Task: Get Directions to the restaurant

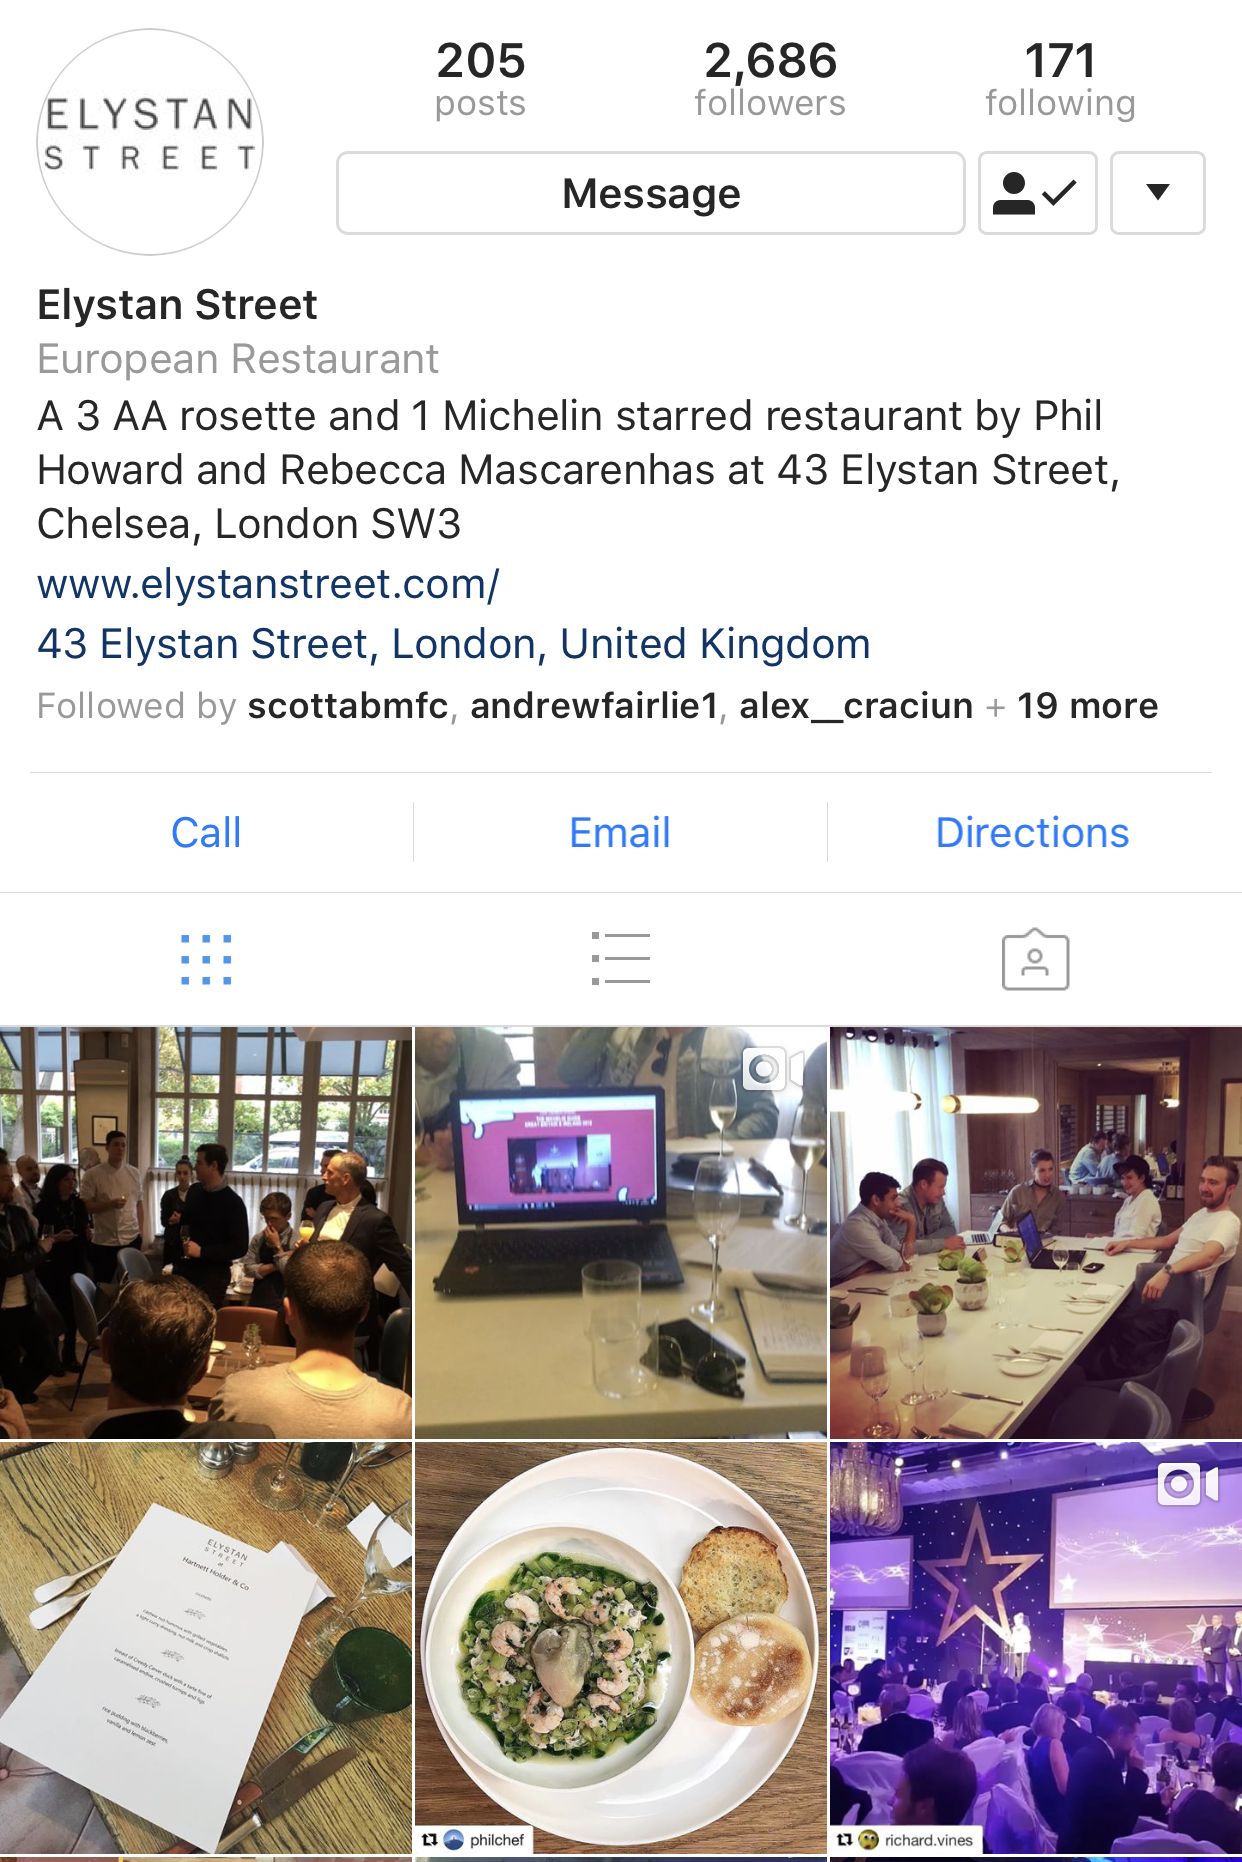Action: (x=1033, y=833)
